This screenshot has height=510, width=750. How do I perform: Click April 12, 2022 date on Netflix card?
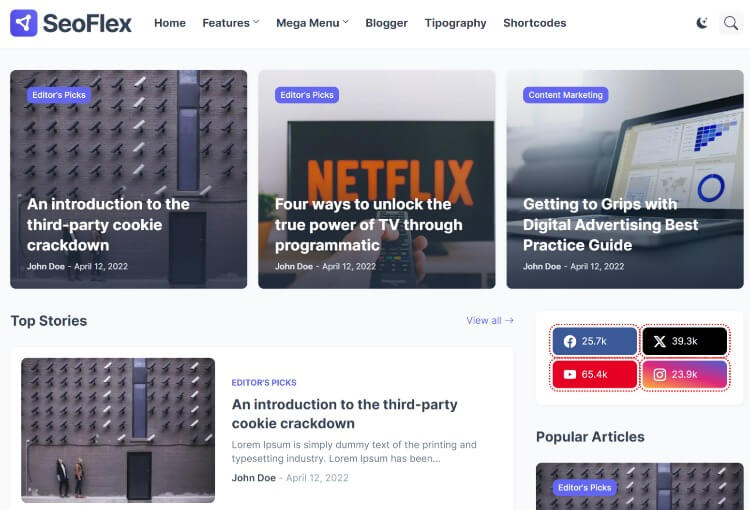pyautogui.click(x=349, y=266)
